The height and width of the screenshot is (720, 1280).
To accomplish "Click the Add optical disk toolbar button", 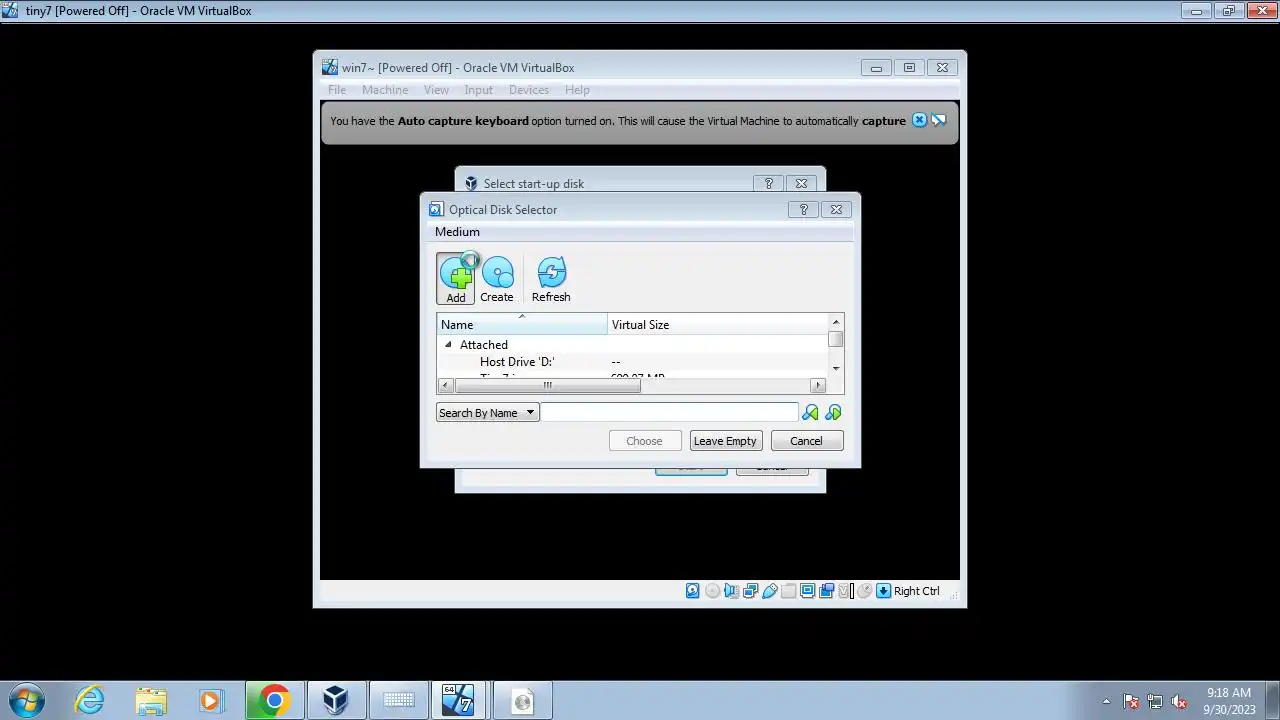I will pos(456,278).
